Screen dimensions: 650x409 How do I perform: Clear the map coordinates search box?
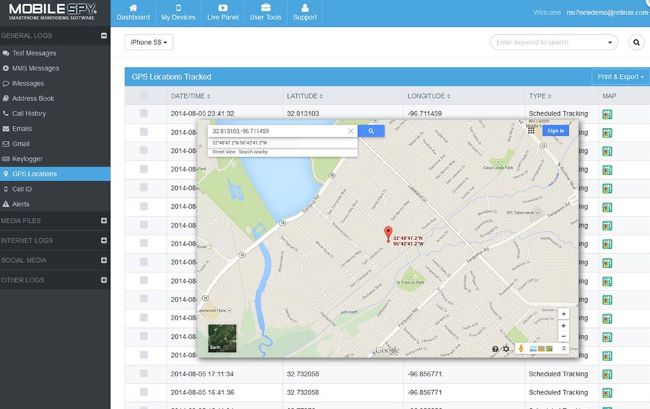click(x=351, y=131)
